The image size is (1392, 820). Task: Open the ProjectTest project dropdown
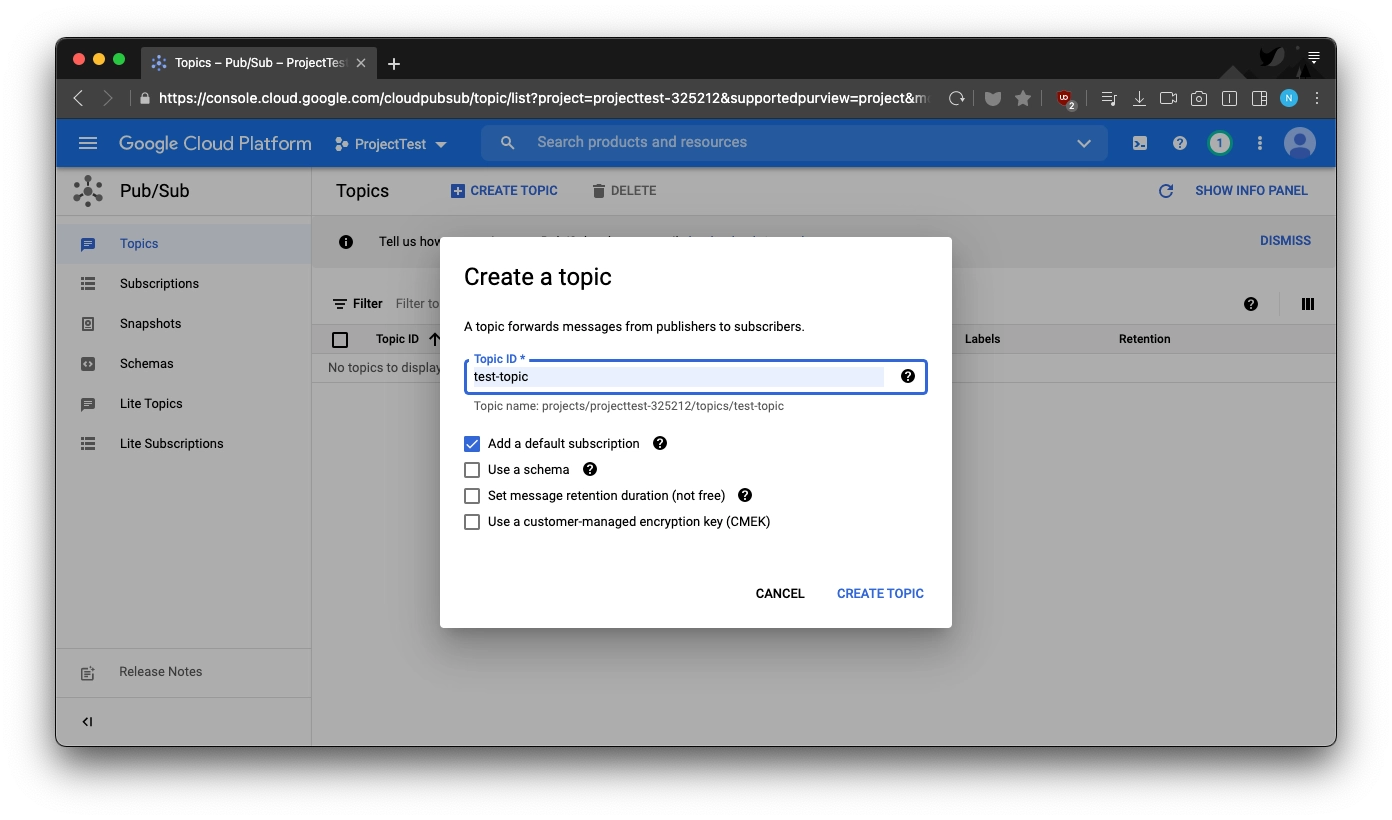coord(391,144)
